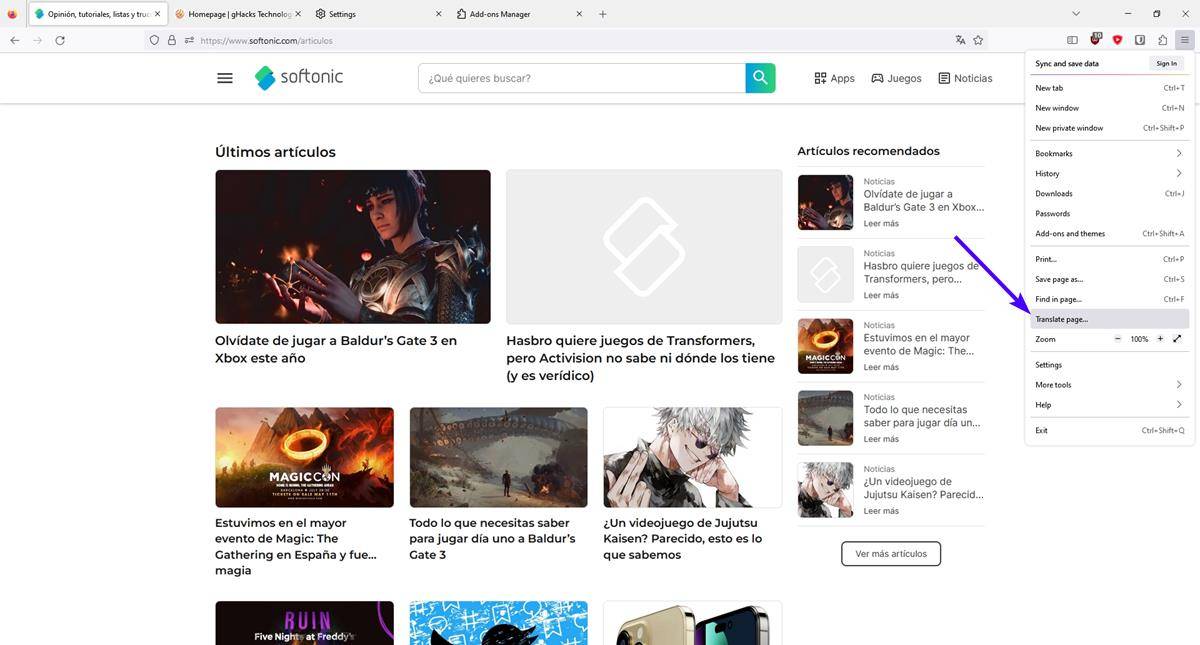Expand the Help submenu
Viewport: 1200px width, 645px height.
tap(1109, 405)
